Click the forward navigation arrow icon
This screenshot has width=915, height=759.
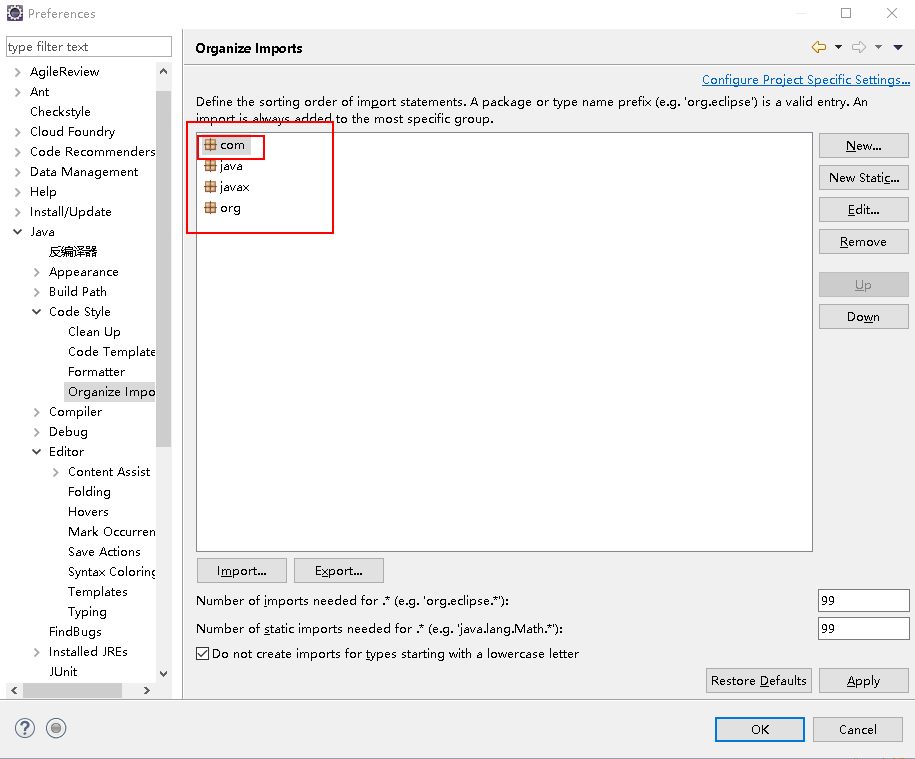[x=859, y=47]
